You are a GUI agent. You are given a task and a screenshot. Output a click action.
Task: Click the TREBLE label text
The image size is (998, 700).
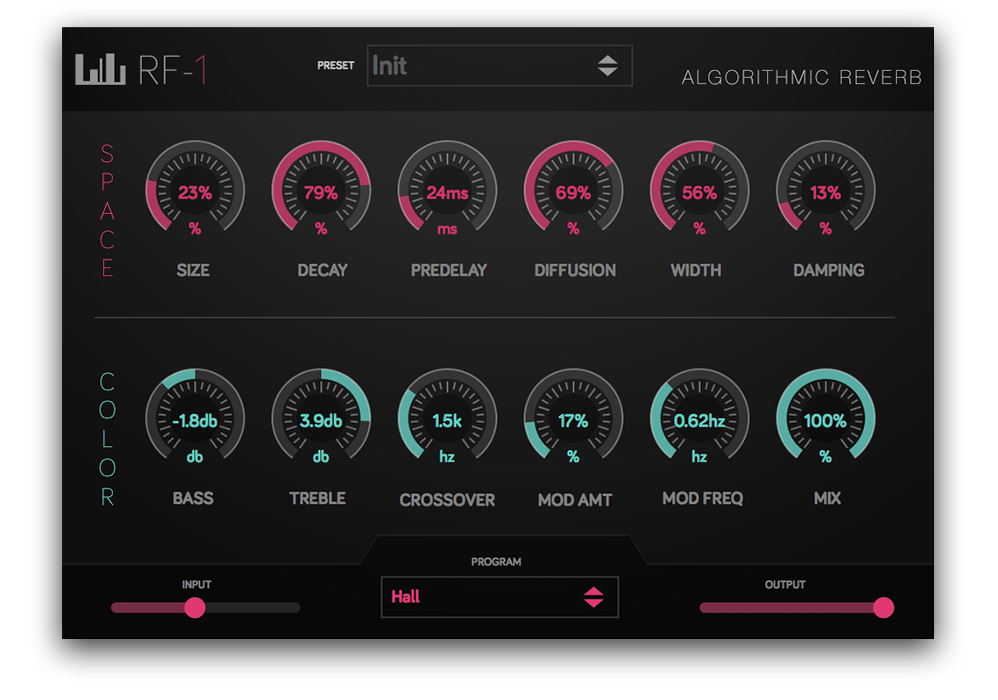click(x=318, y=498)
